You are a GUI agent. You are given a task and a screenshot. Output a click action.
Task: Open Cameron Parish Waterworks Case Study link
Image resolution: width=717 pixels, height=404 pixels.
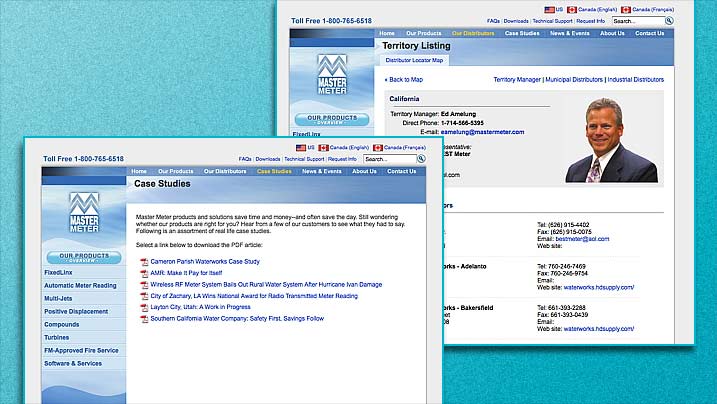[x=205, y=262]
